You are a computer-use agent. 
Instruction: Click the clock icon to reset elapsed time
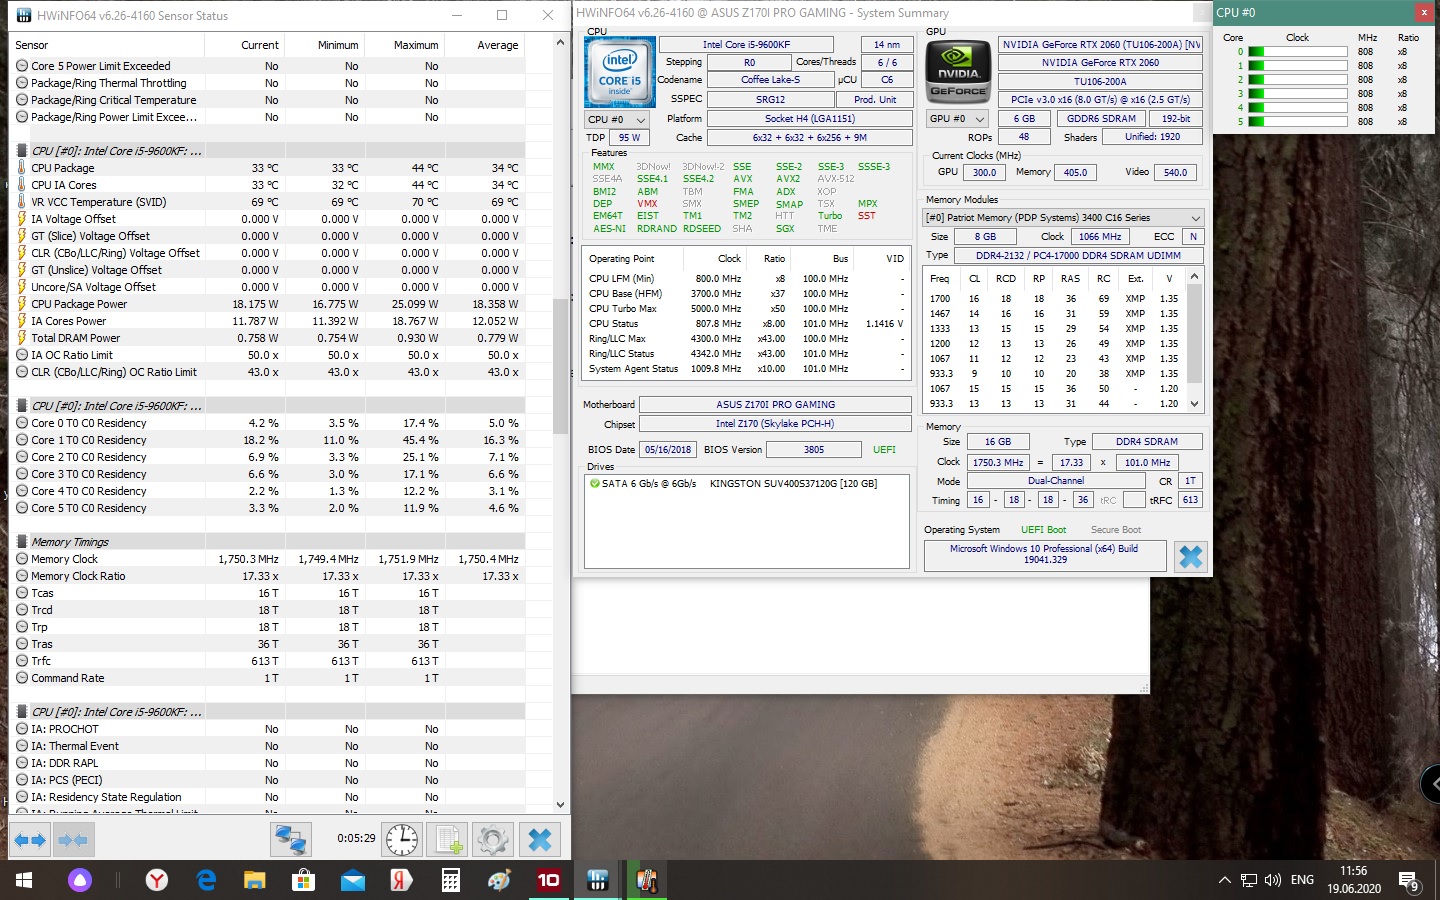click(402, 840)
